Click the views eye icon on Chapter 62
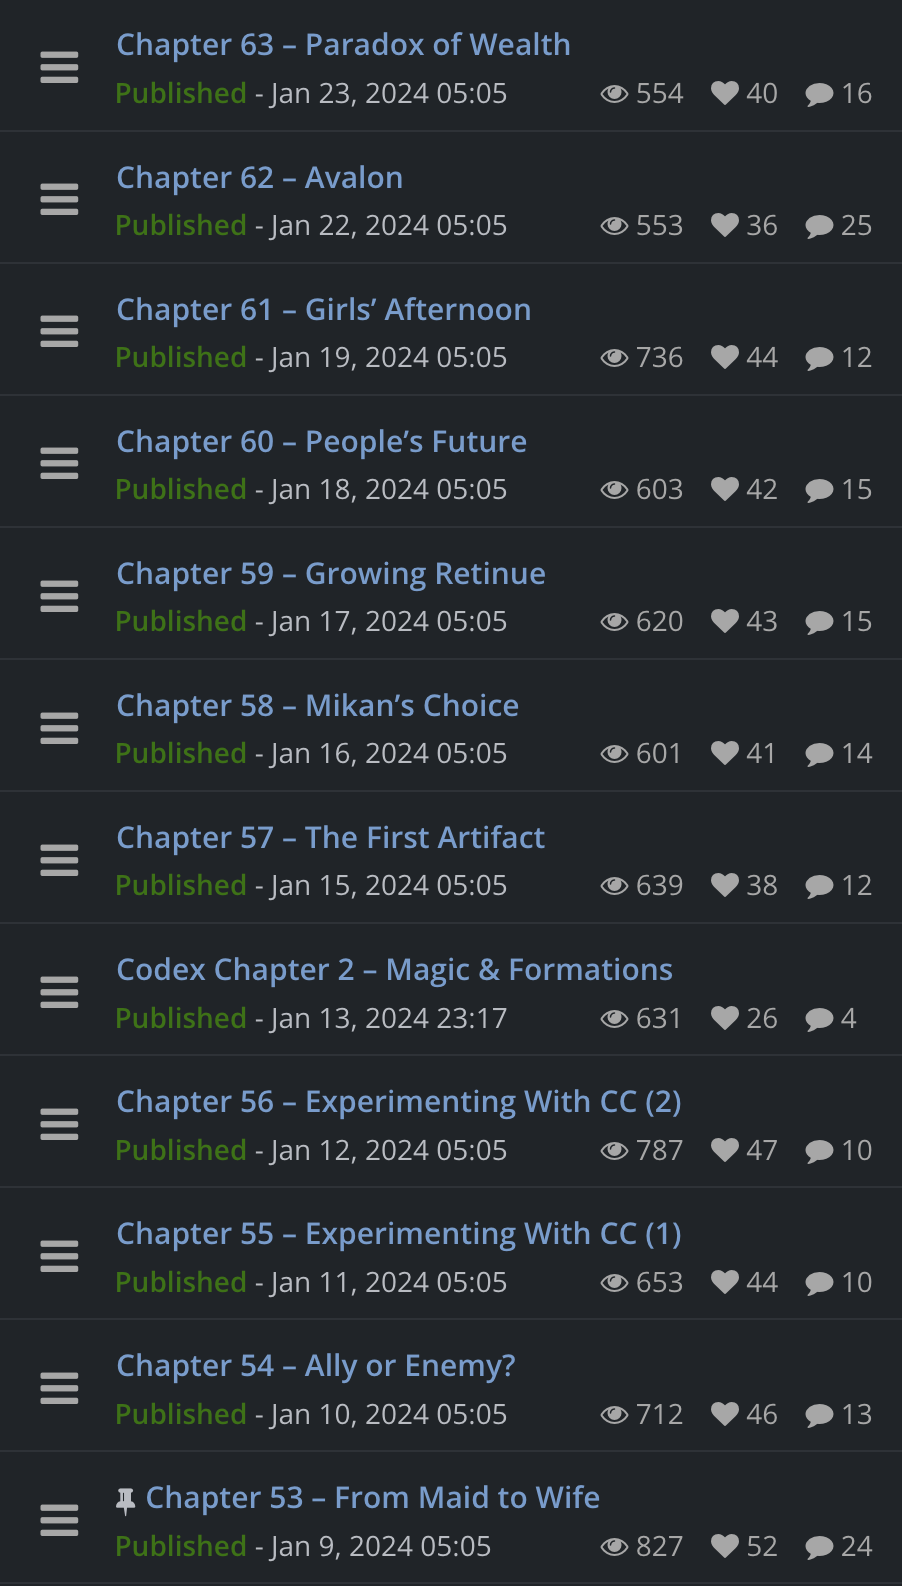902x1586 pixels. pyautogui.click(x=614, y=226)
